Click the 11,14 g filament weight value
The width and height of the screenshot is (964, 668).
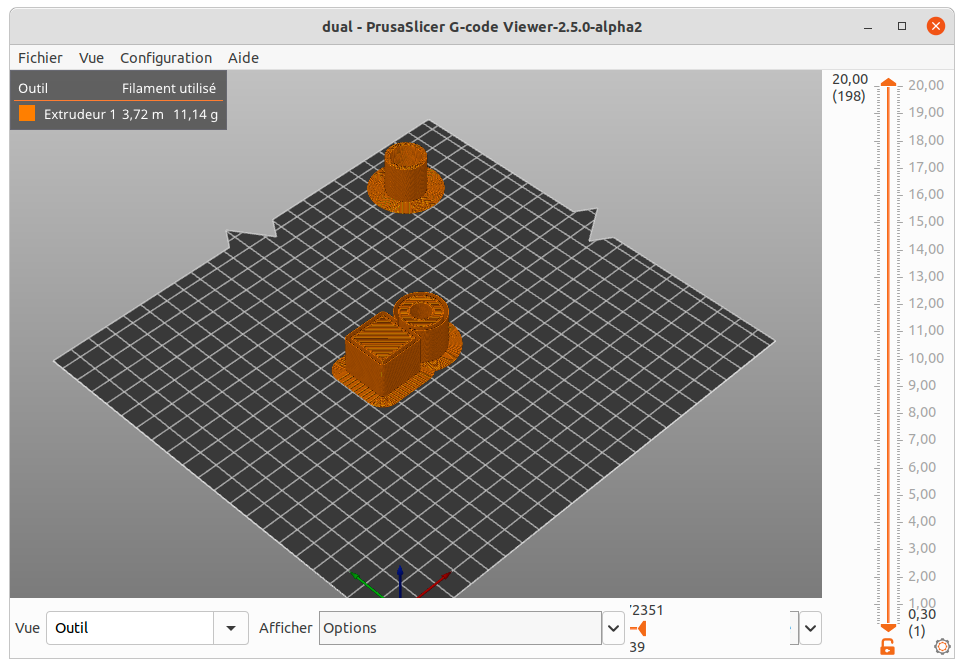click(x=196, y=114)
